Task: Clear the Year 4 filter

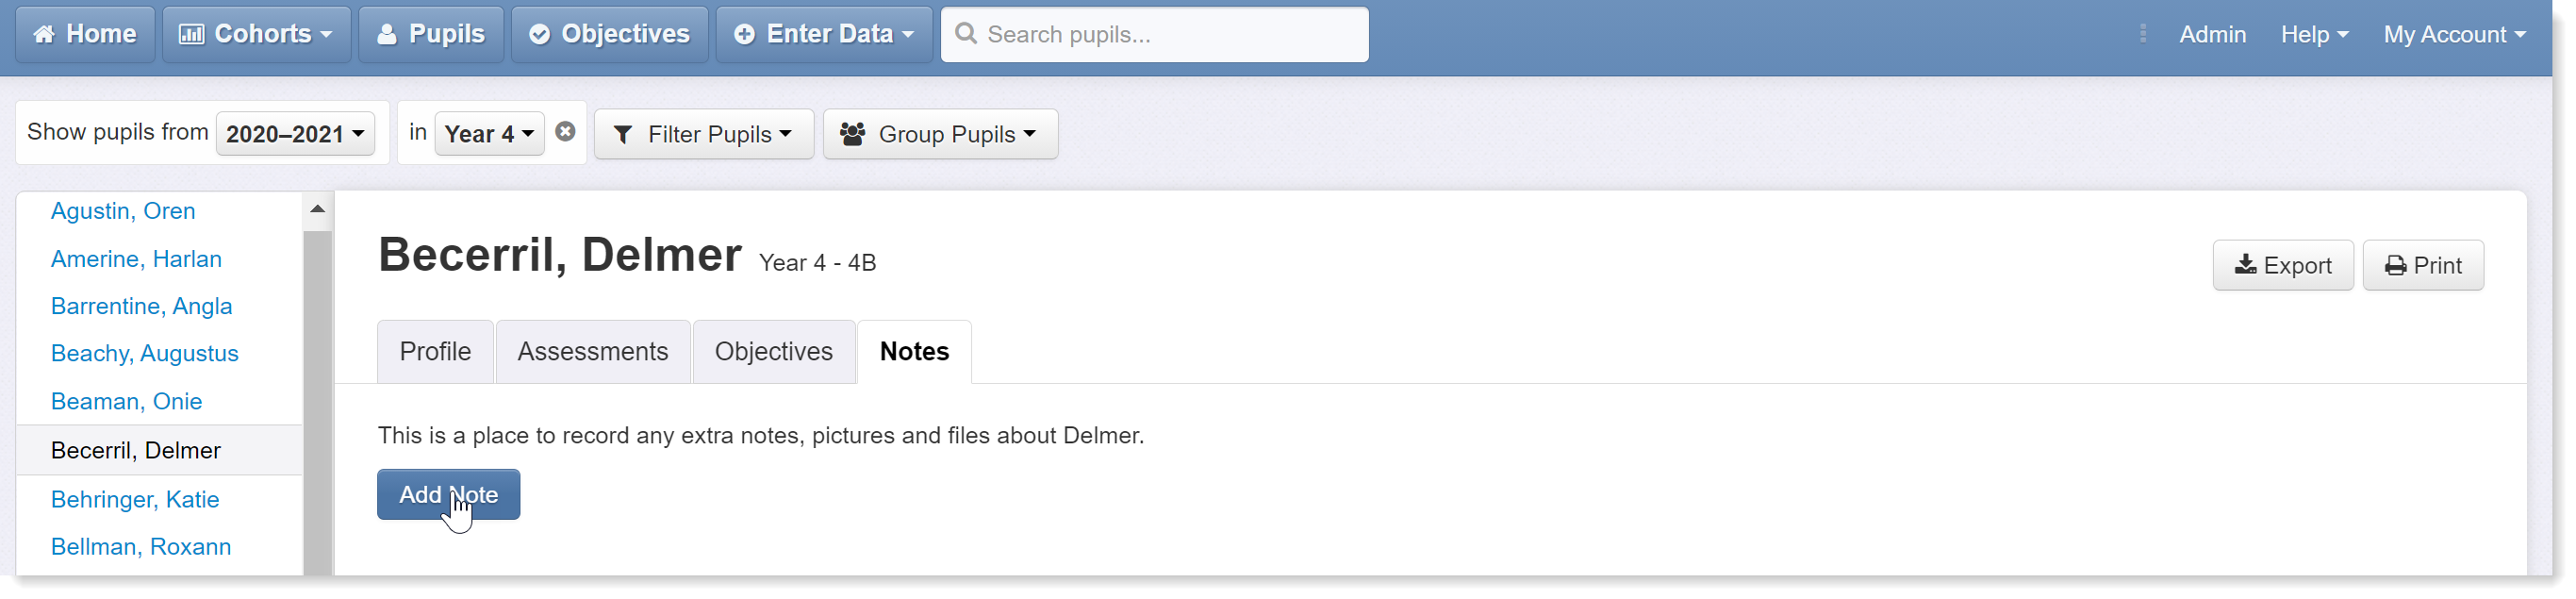Action: [x=565, y=132]
